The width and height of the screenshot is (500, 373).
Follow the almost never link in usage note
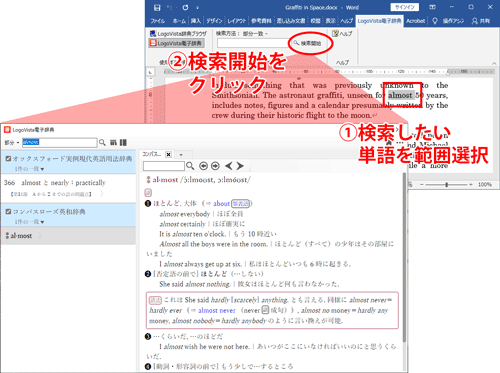tap(217, 310)
